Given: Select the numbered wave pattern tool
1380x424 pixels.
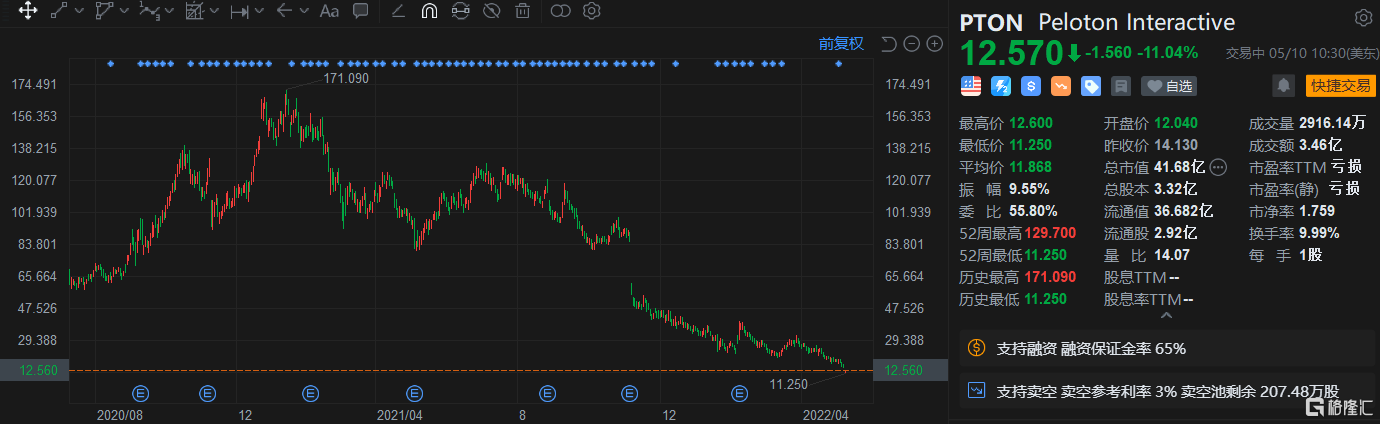Looking at the screenshot, I should pyautogui.click(x=149, y=12).
